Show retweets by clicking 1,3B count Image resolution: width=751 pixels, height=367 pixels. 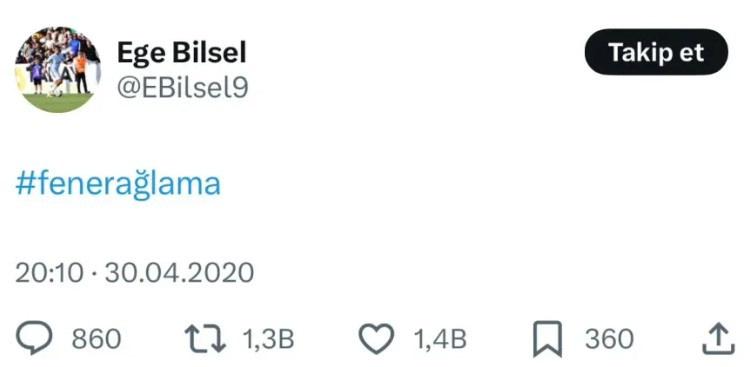[x=268, y=339]
